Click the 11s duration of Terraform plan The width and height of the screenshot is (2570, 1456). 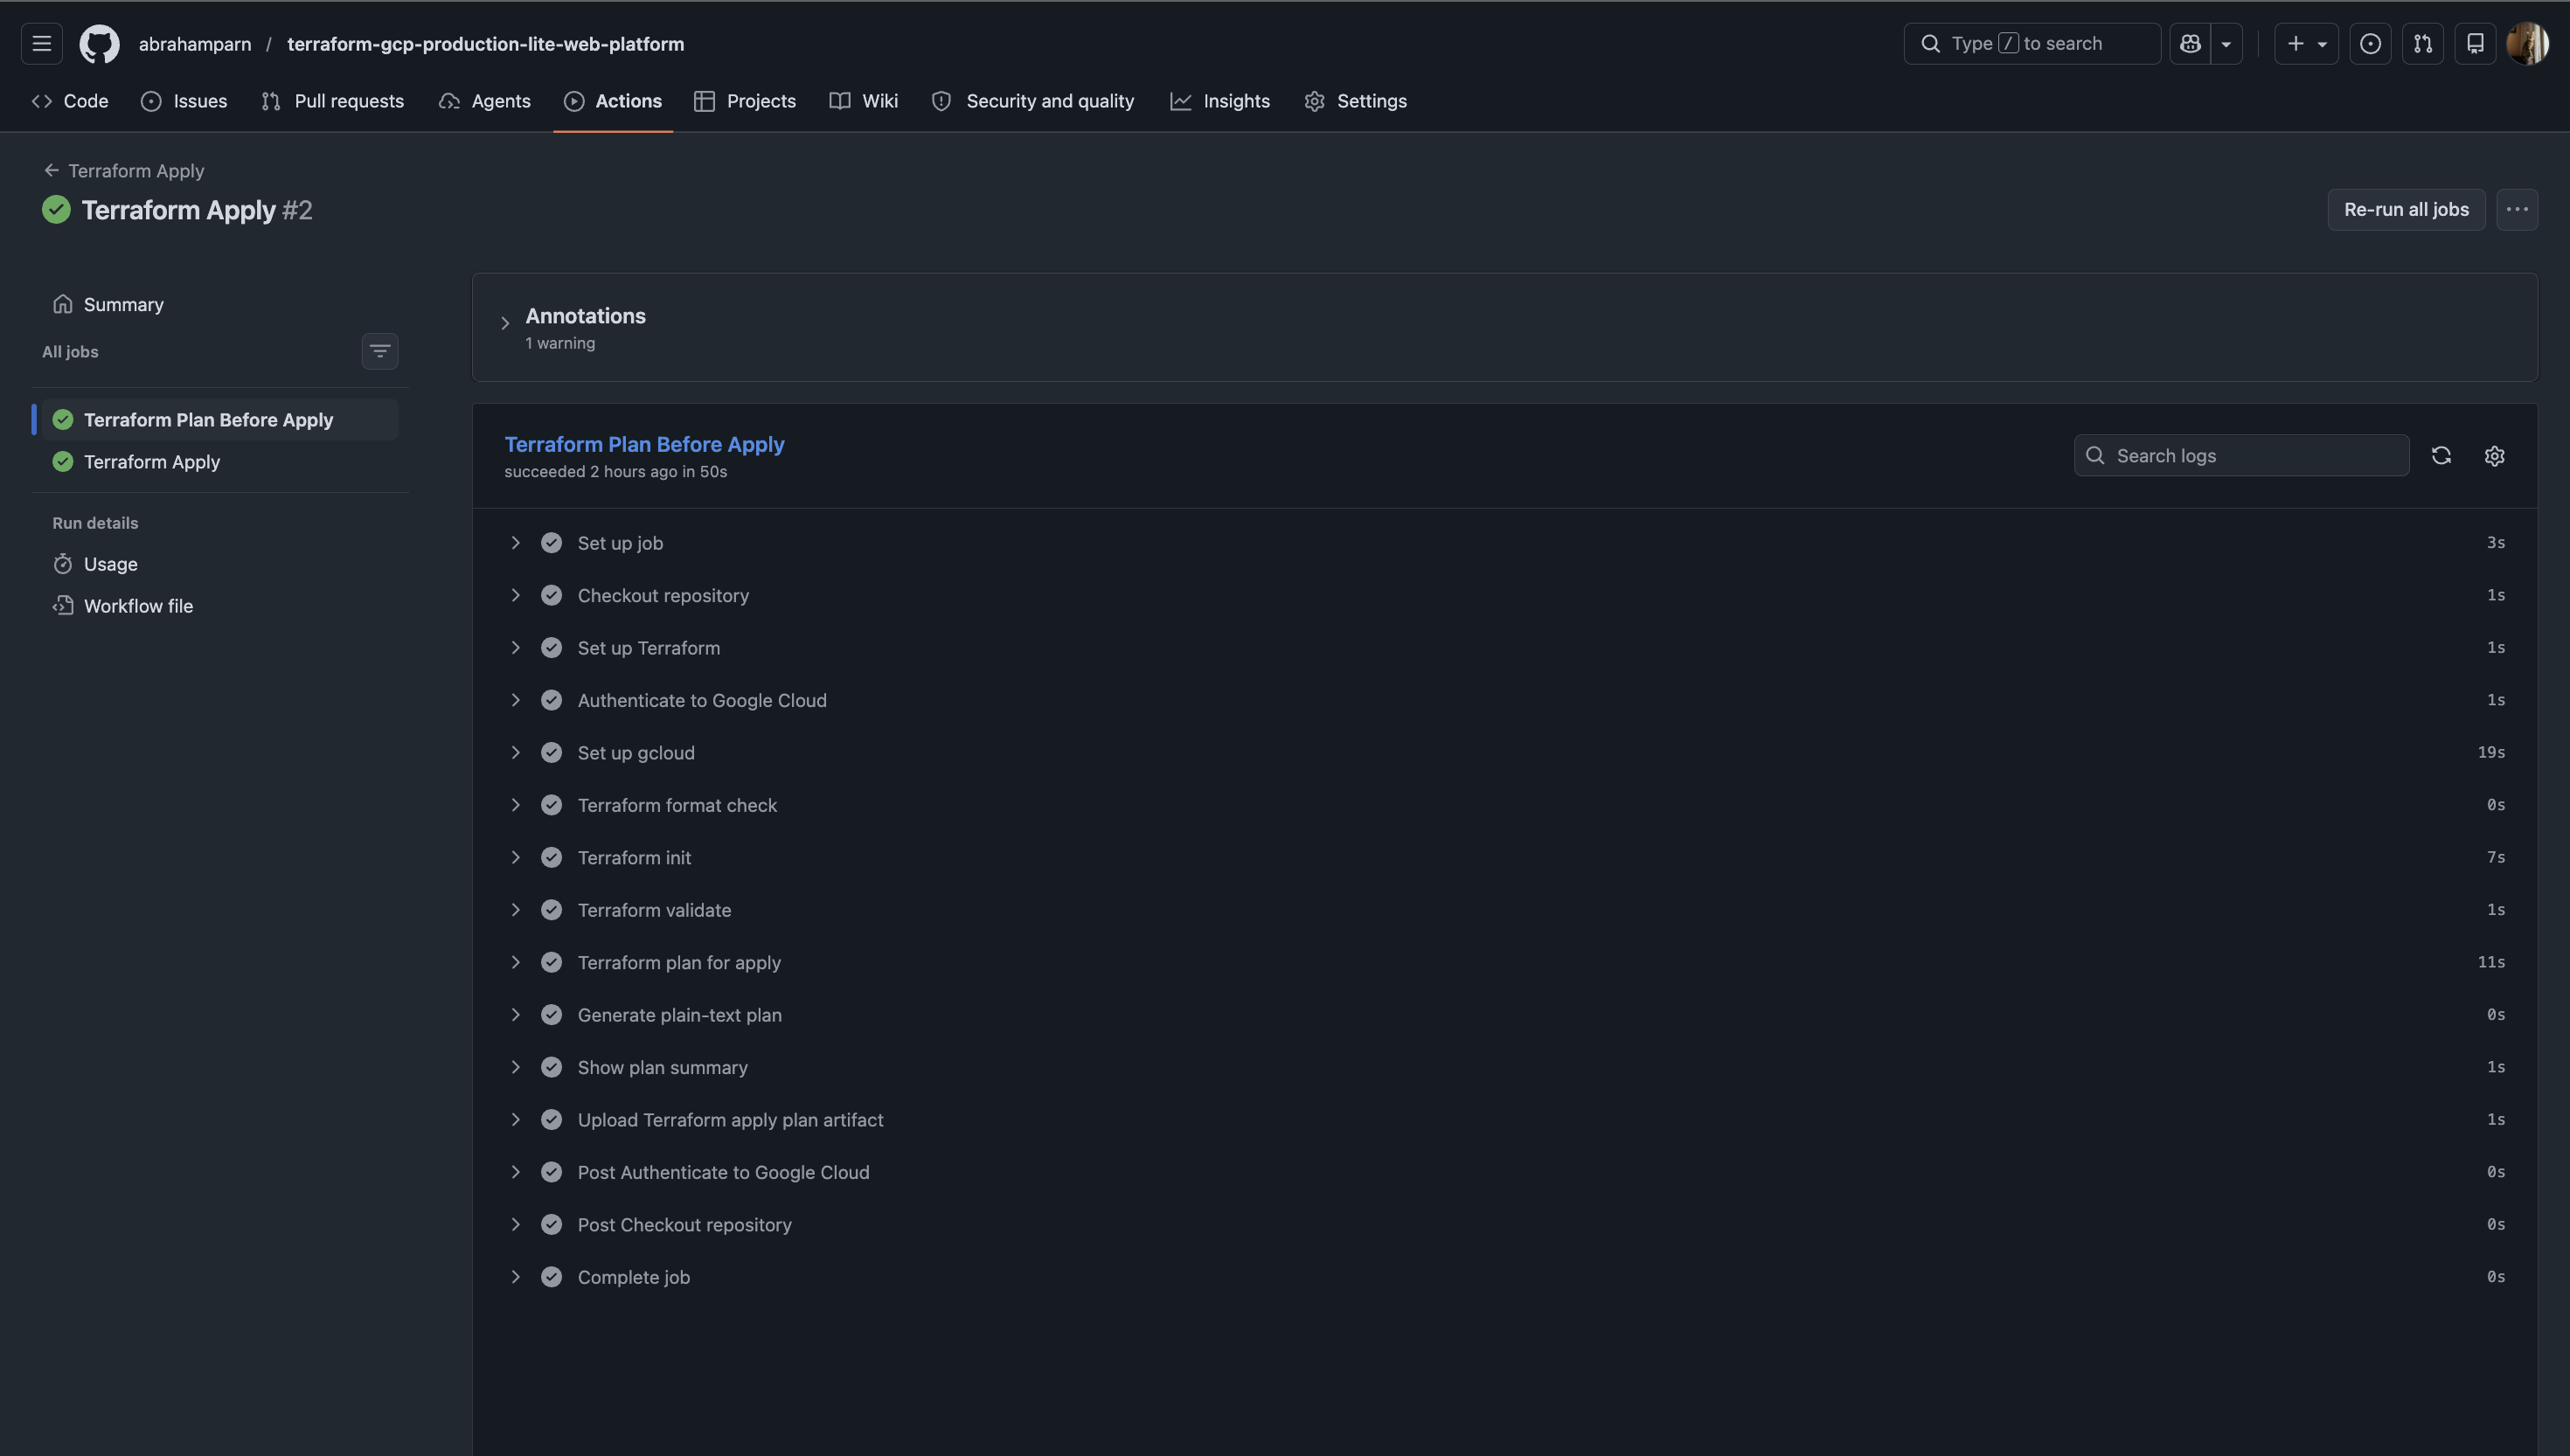coord(2491,963)
